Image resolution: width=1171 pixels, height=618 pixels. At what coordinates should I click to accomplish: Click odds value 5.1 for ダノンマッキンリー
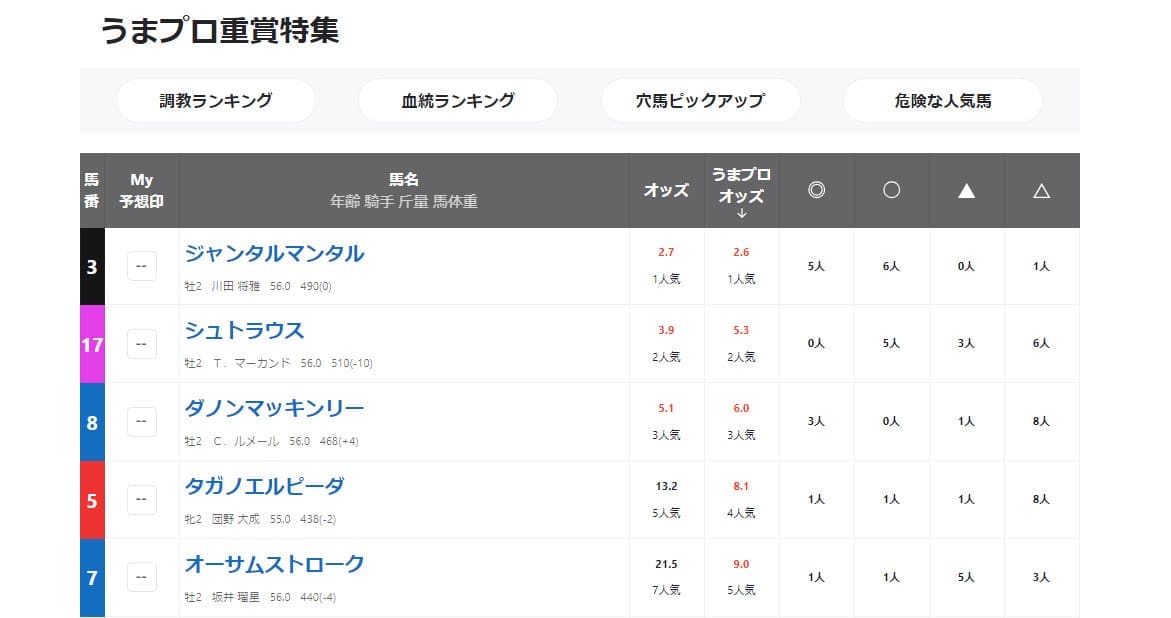pos(666,408)
